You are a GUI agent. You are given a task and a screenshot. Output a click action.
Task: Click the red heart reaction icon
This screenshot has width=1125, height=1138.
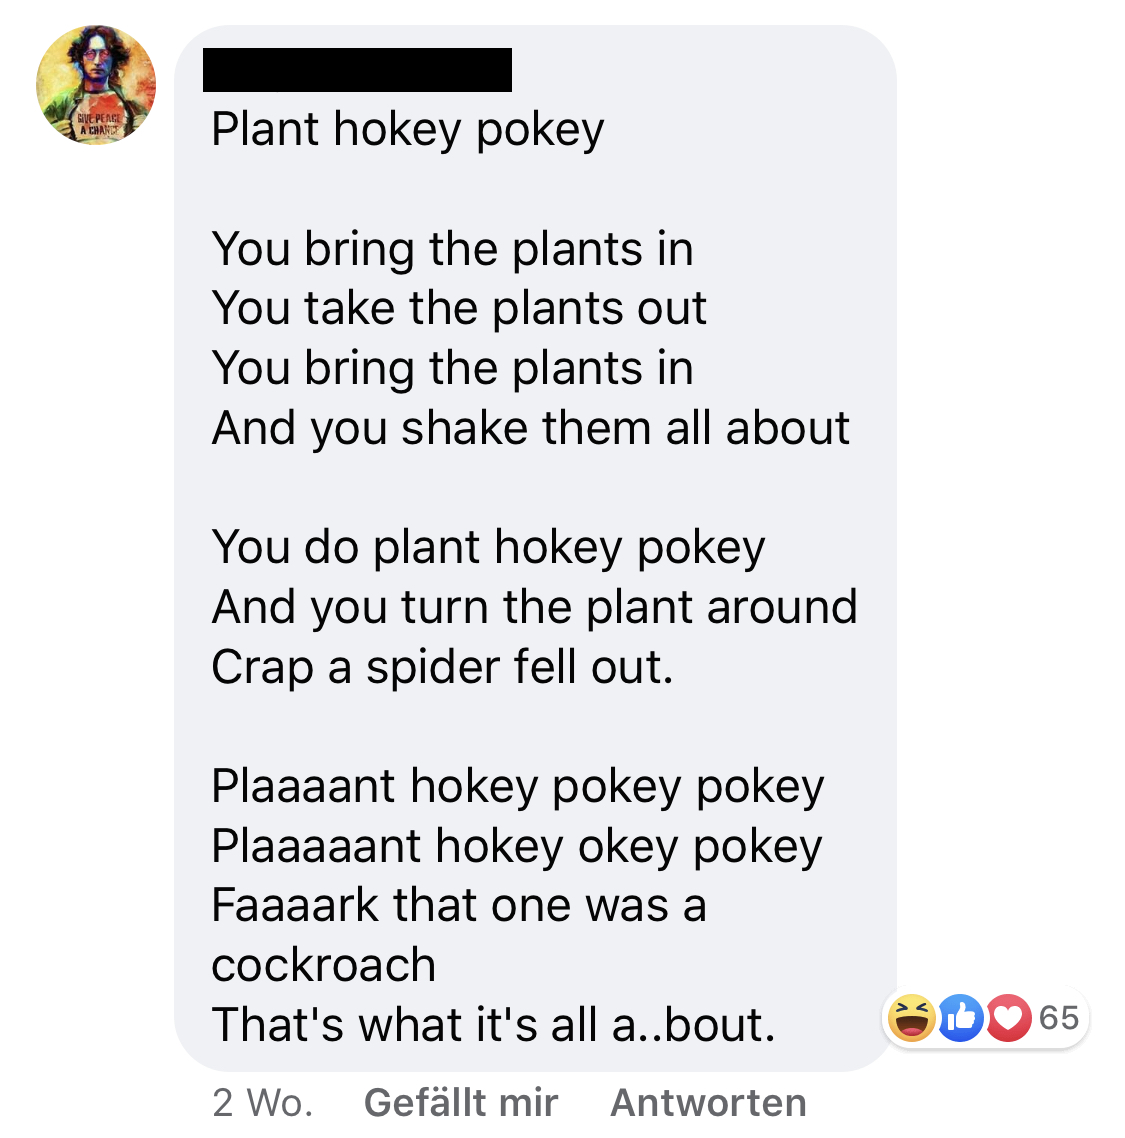pyautogui.click(x=1008, y=1018)
